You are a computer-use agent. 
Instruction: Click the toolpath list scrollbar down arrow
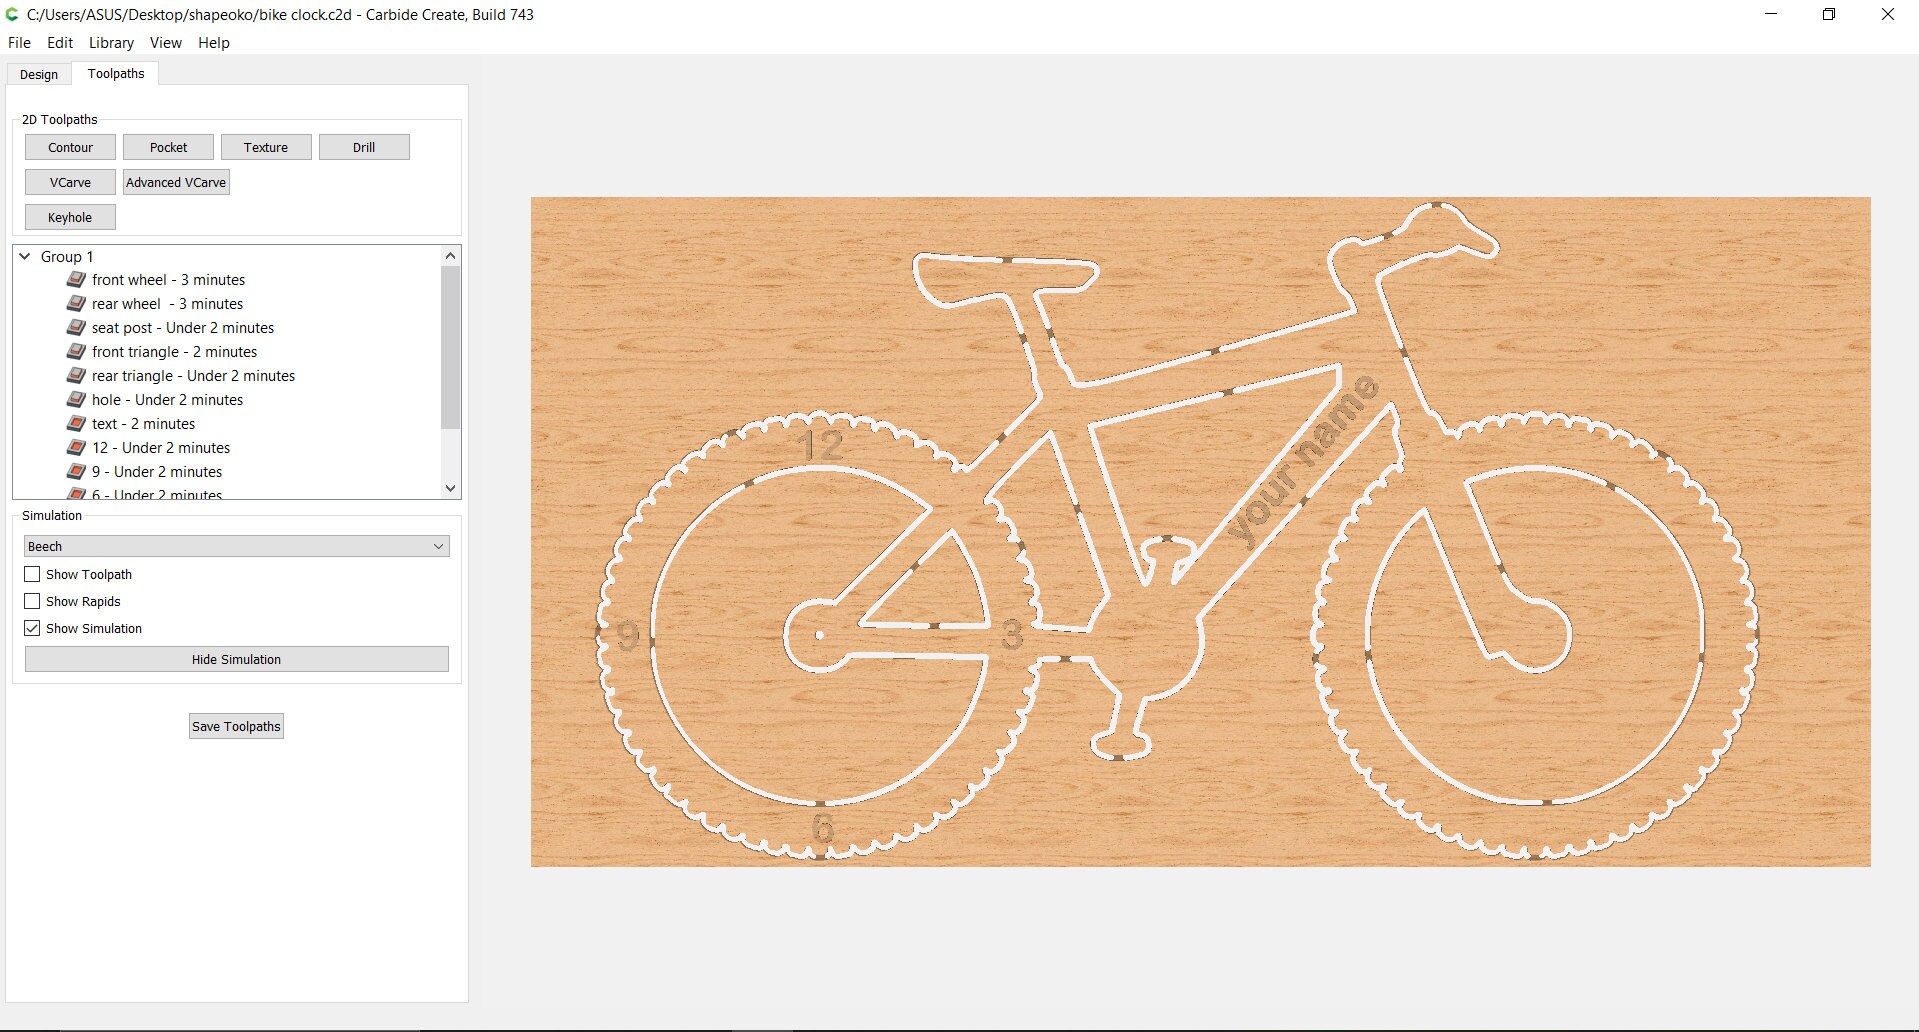coord(450,488)
